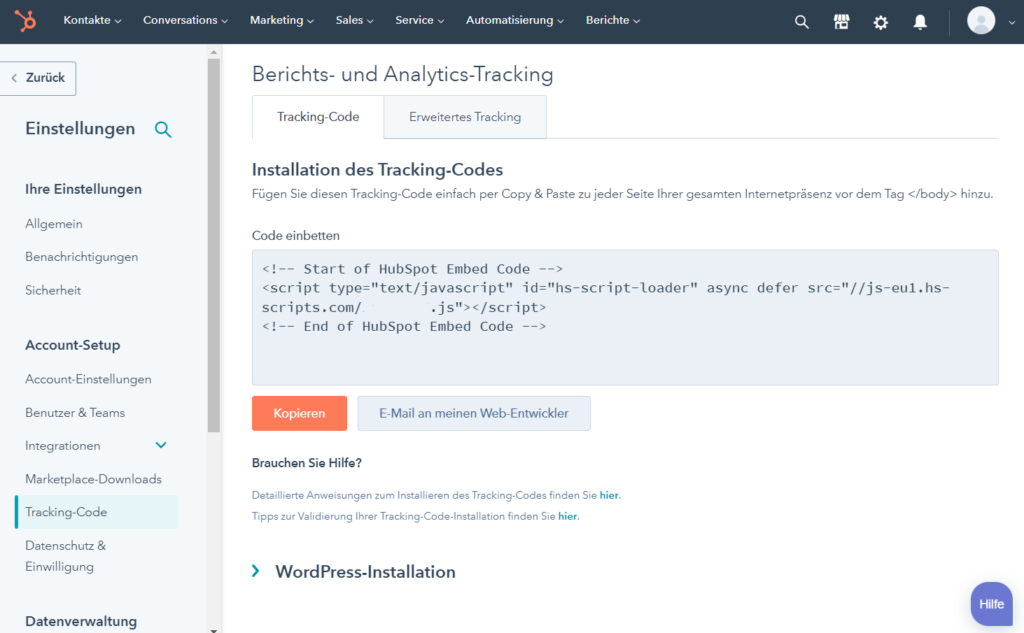Search settings using the teal magnifier icon

pyautogui.click(x=163, y=129)
